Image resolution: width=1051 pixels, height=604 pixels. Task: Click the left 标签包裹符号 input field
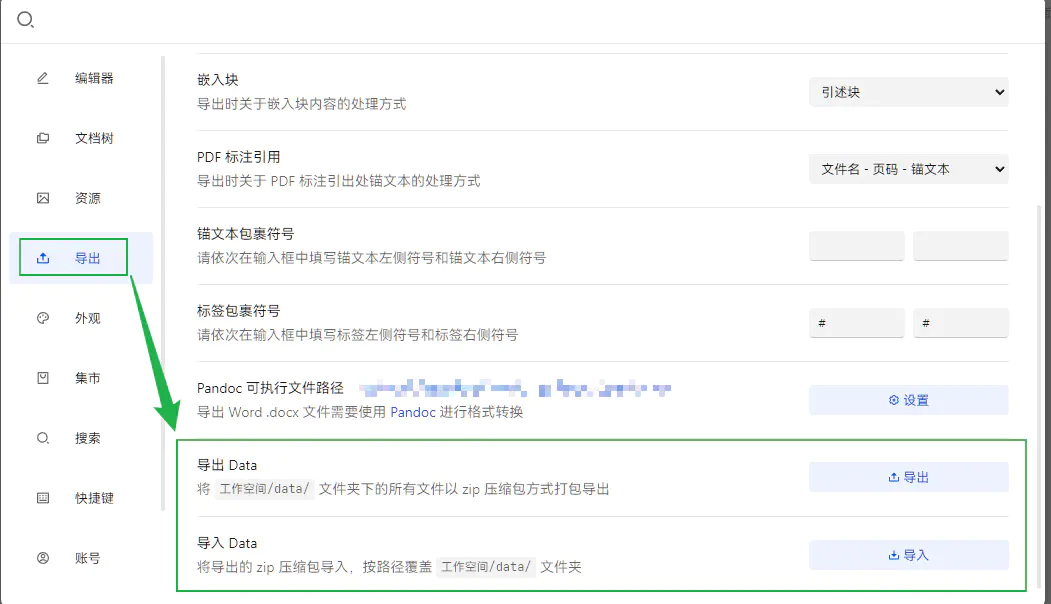[856, 323]
